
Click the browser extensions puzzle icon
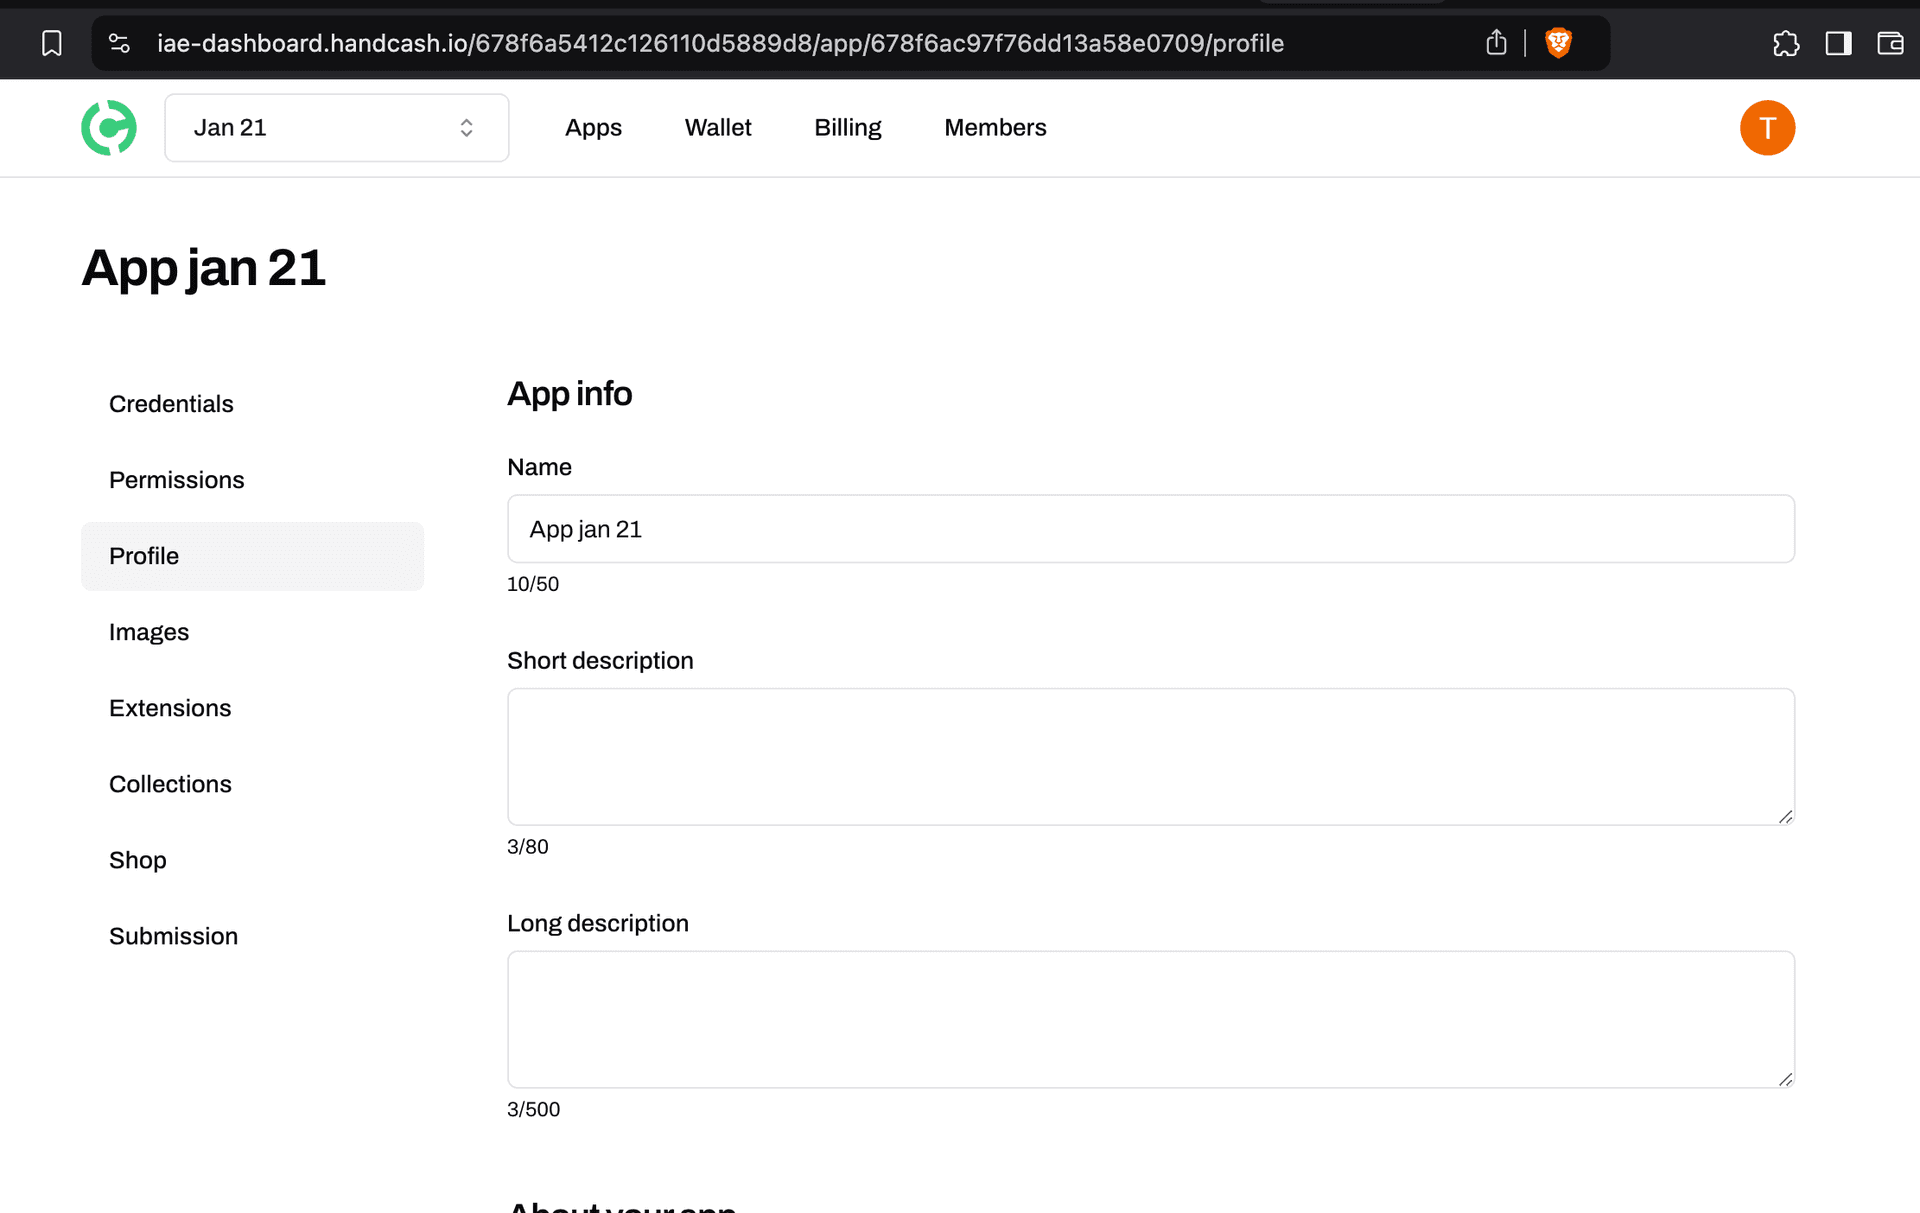1786,43
